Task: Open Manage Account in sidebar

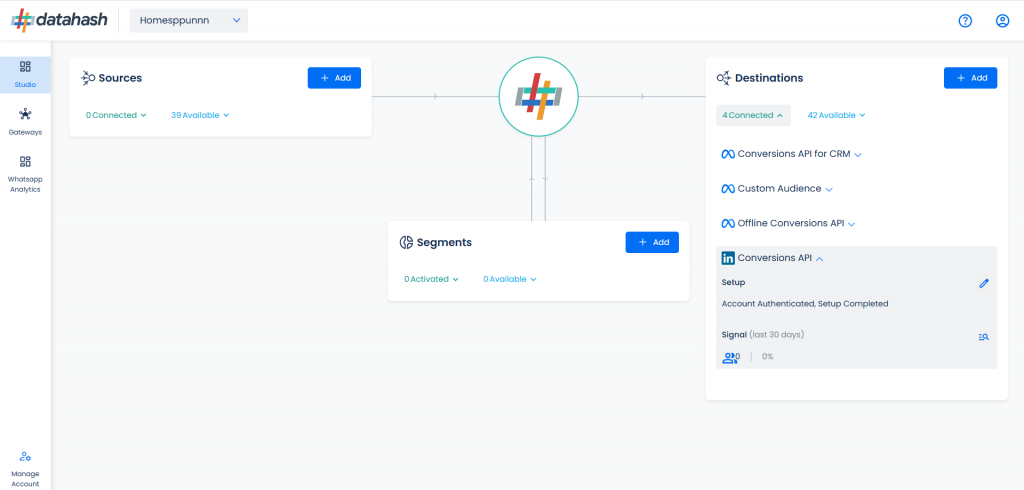Action: [25, 469]
